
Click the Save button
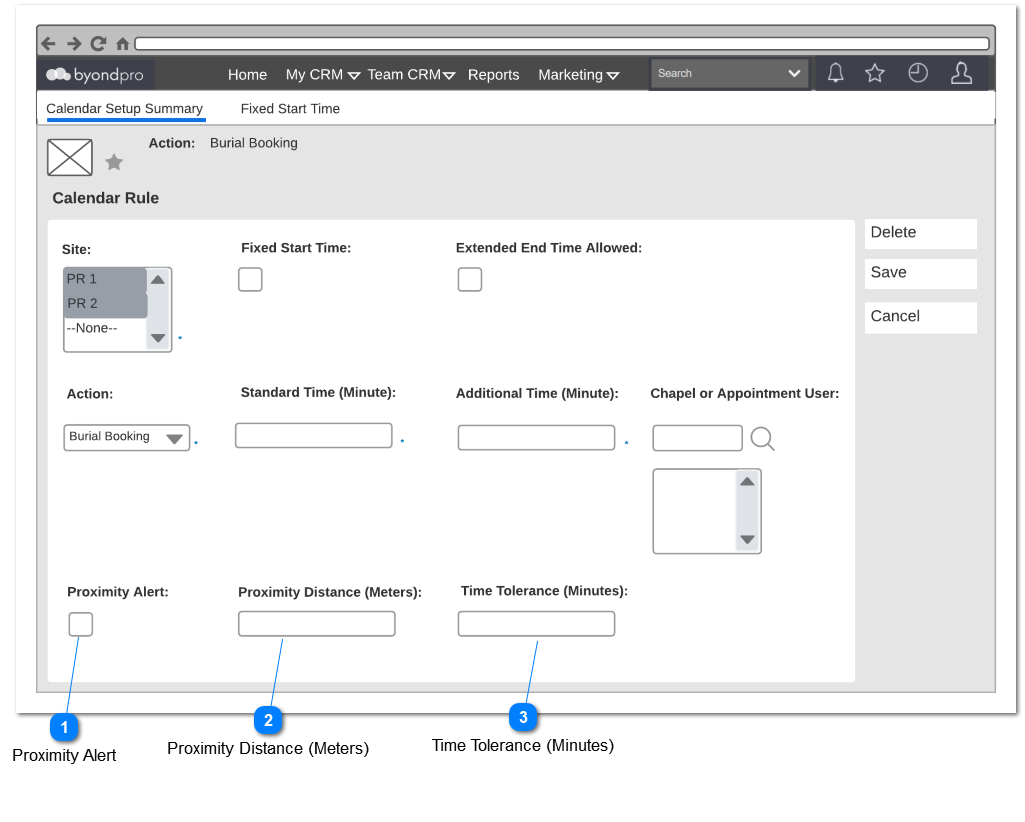(x=920, y=273)
